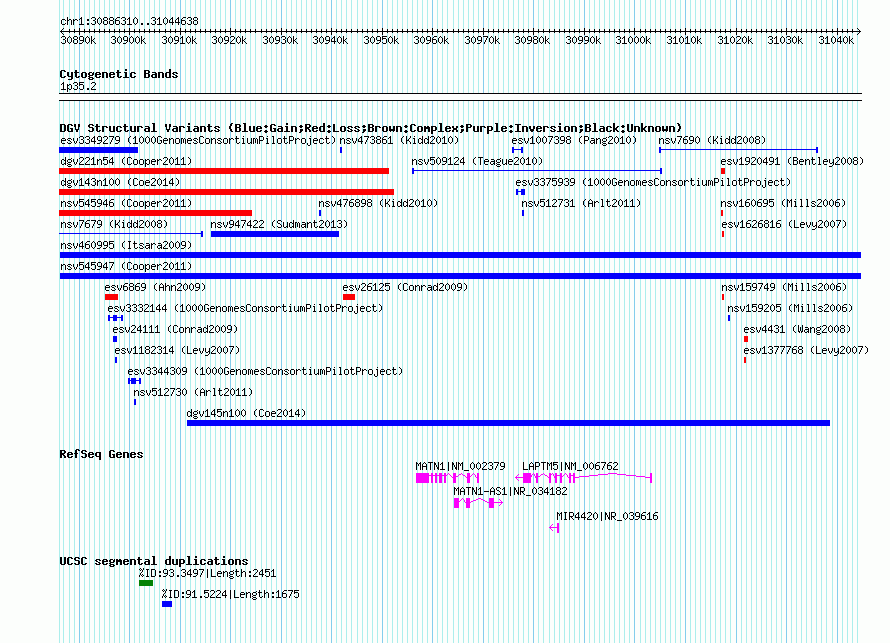890x643 pixels.
Task: Select the nsv476898 (Kidd2010) label
Action: 378,203
